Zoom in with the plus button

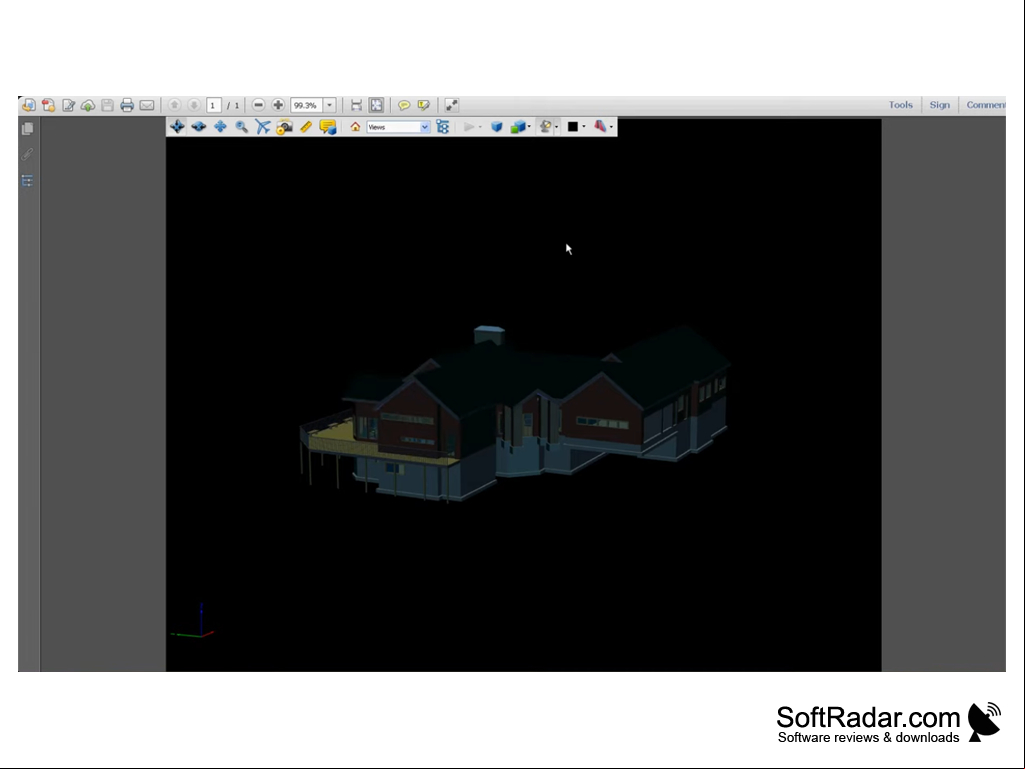click(278, 105)
